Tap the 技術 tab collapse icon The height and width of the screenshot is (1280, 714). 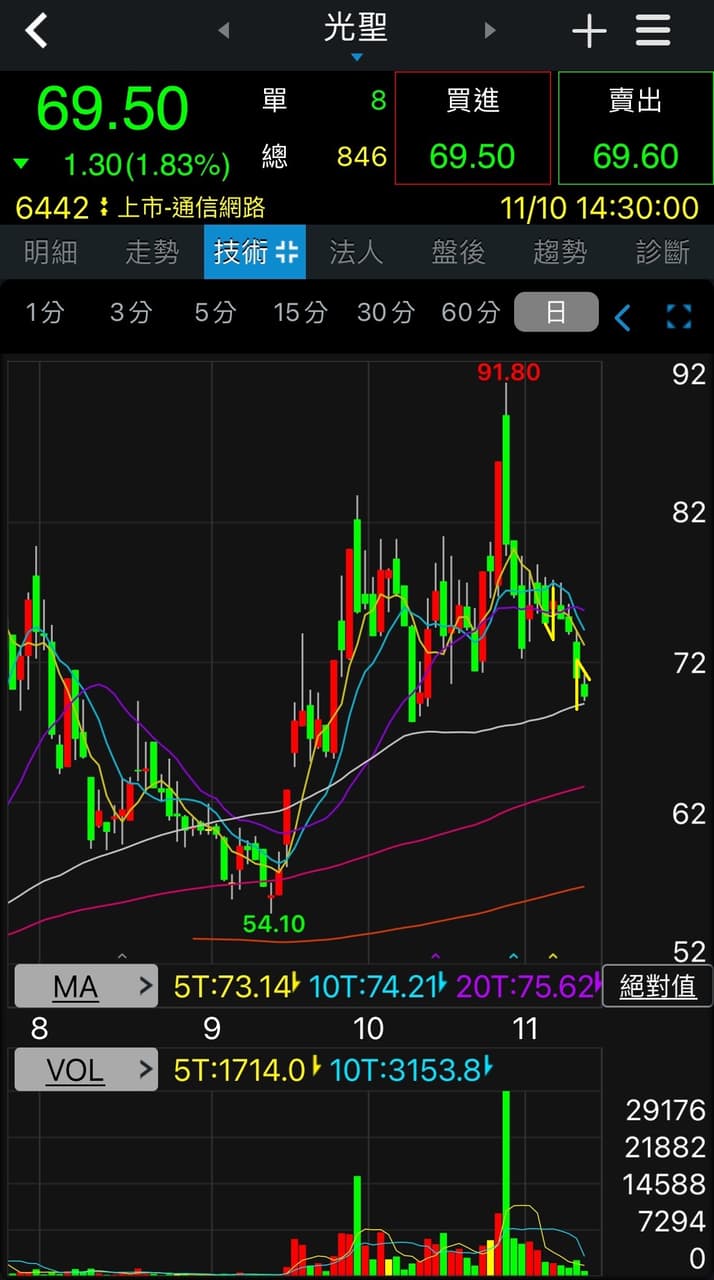point(288,252)
